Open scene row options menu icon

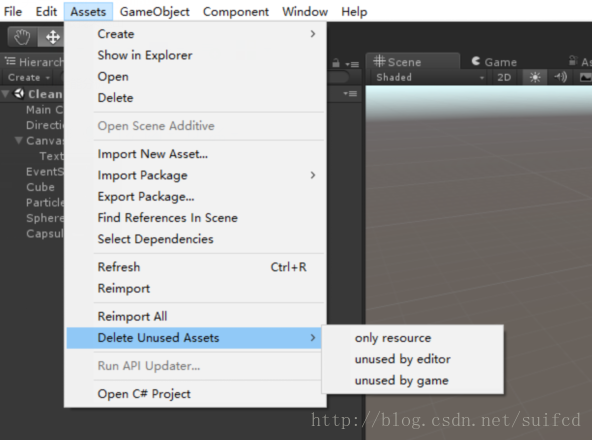tap(350, 94)
